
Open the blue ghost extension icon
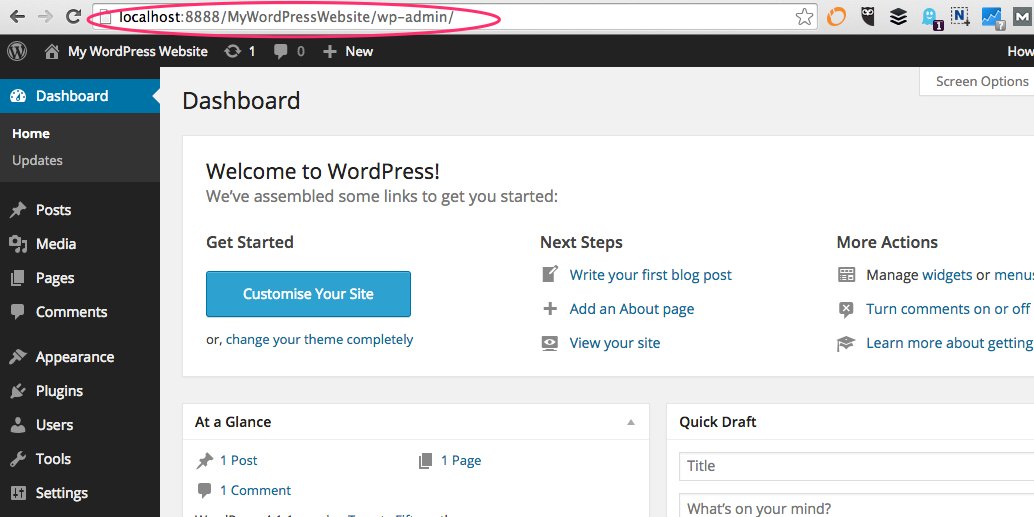pyautogui.click(x=930, y=18)
